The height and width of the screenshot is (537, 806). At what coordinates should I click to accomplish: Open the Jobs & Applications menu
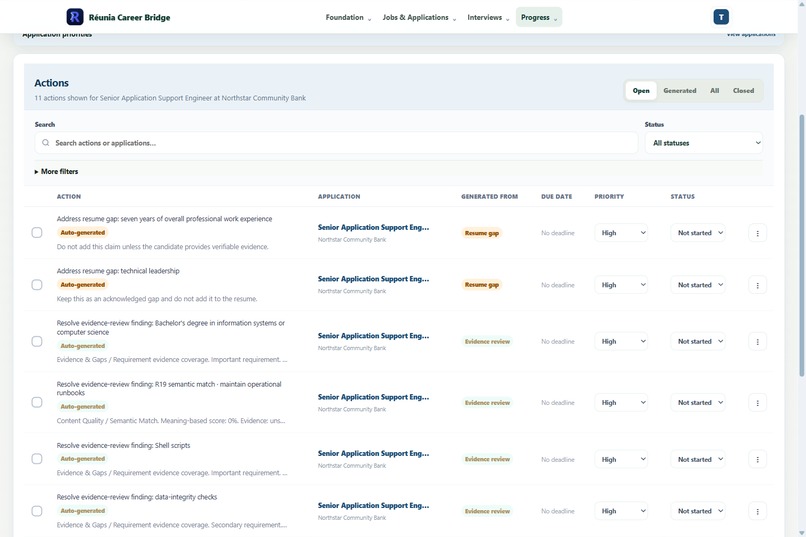pyautogui.click(x=419, y=17)
